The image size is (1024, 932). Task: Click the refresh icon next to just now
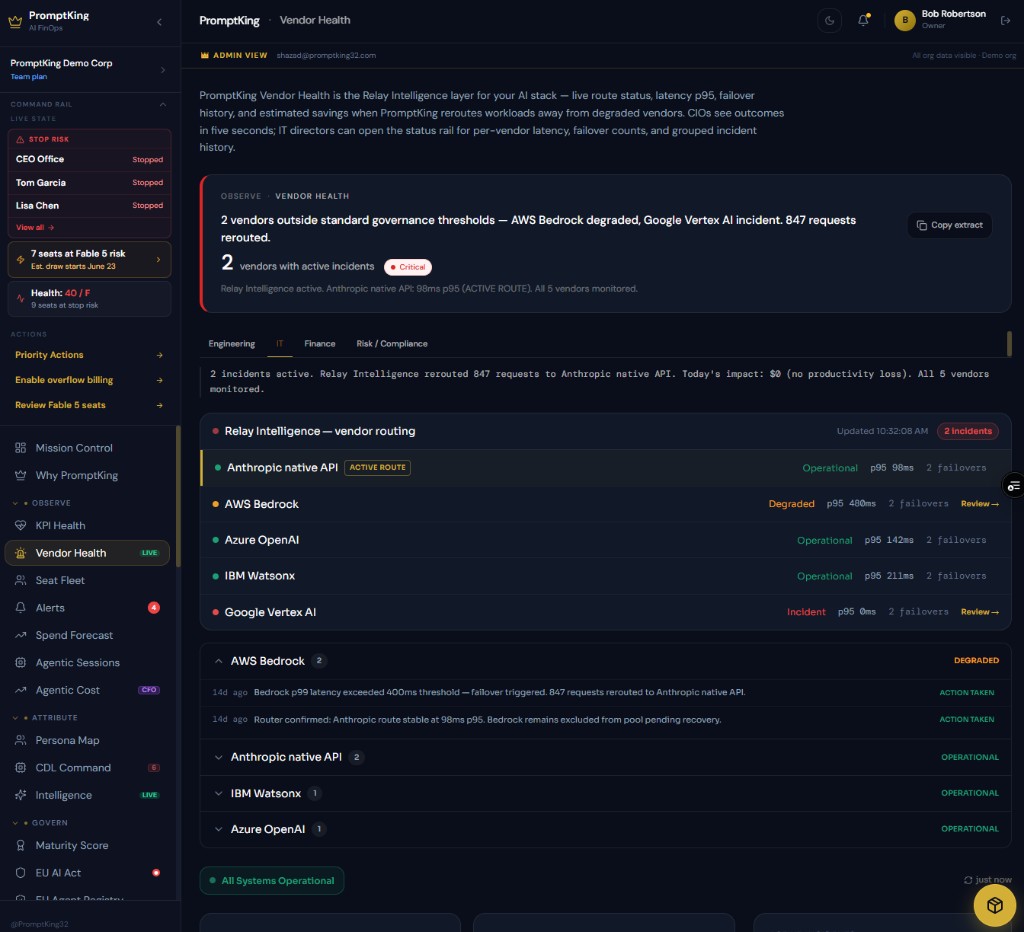(968, 880)
